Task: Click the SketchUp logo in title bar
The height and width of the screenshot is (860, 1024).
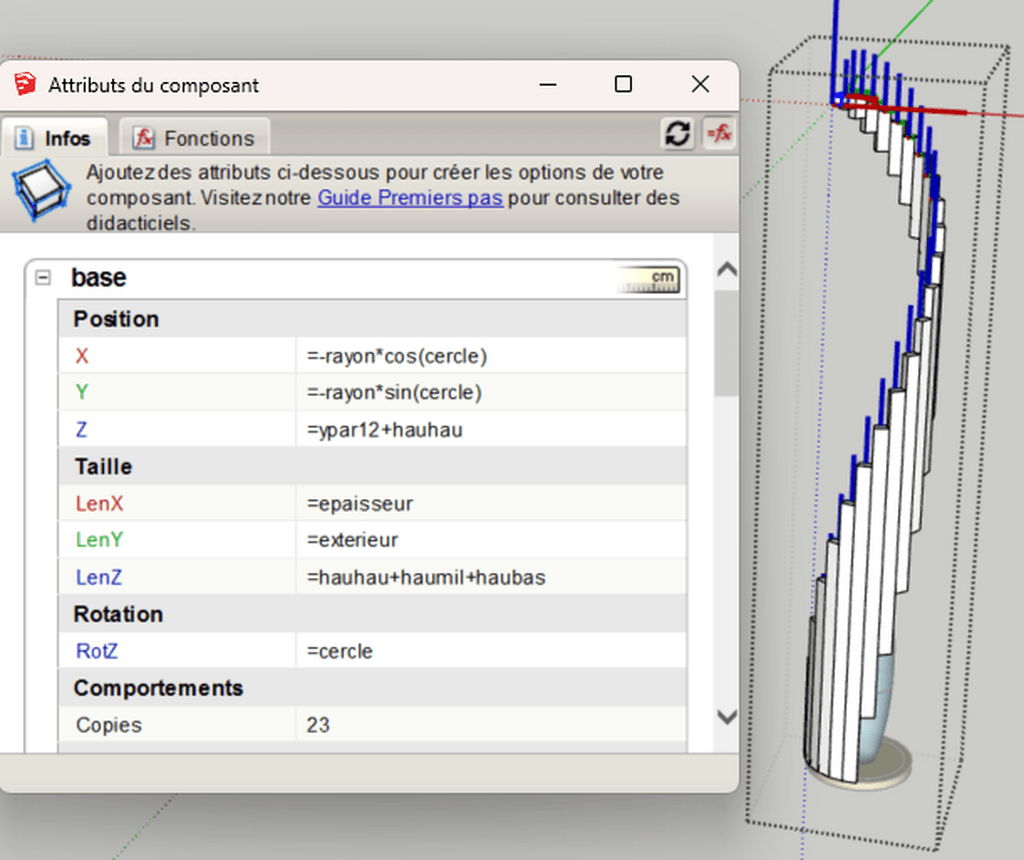Action: [25, 85]
